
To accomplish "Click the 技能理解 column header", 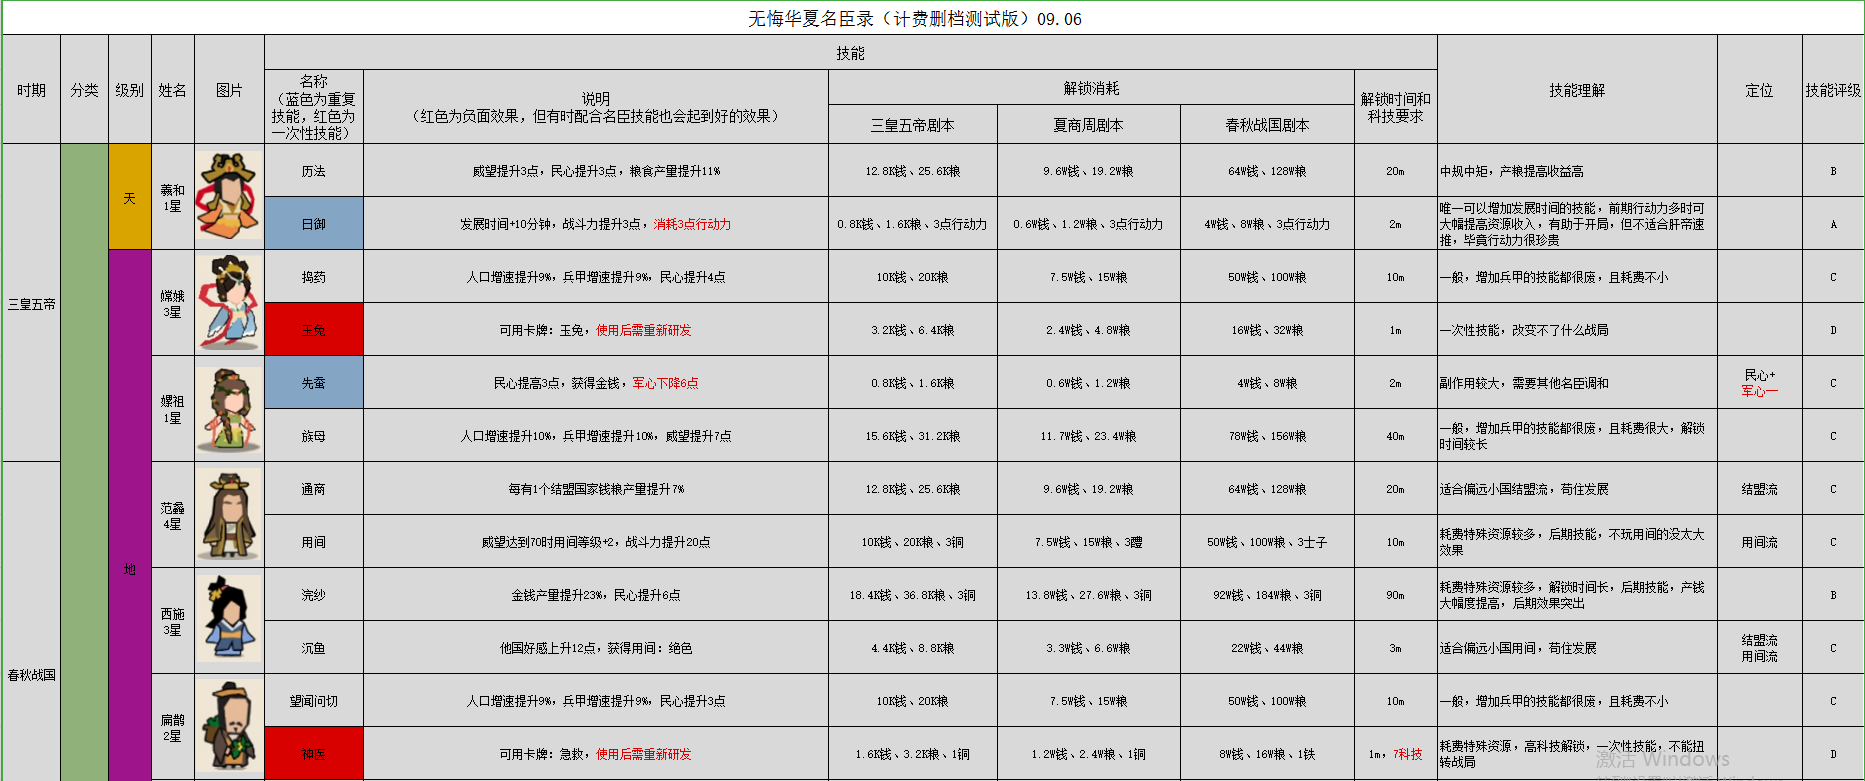I will 1577,90.
